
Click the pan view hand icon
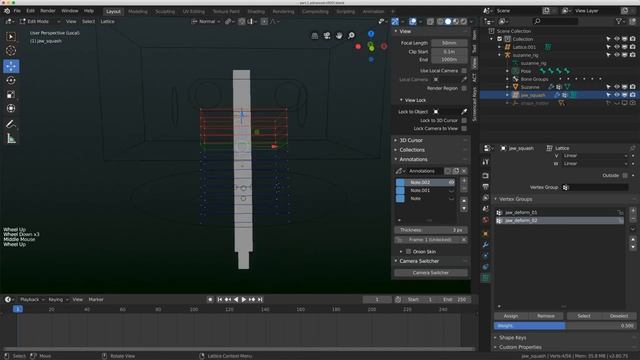tap(339, 36)
